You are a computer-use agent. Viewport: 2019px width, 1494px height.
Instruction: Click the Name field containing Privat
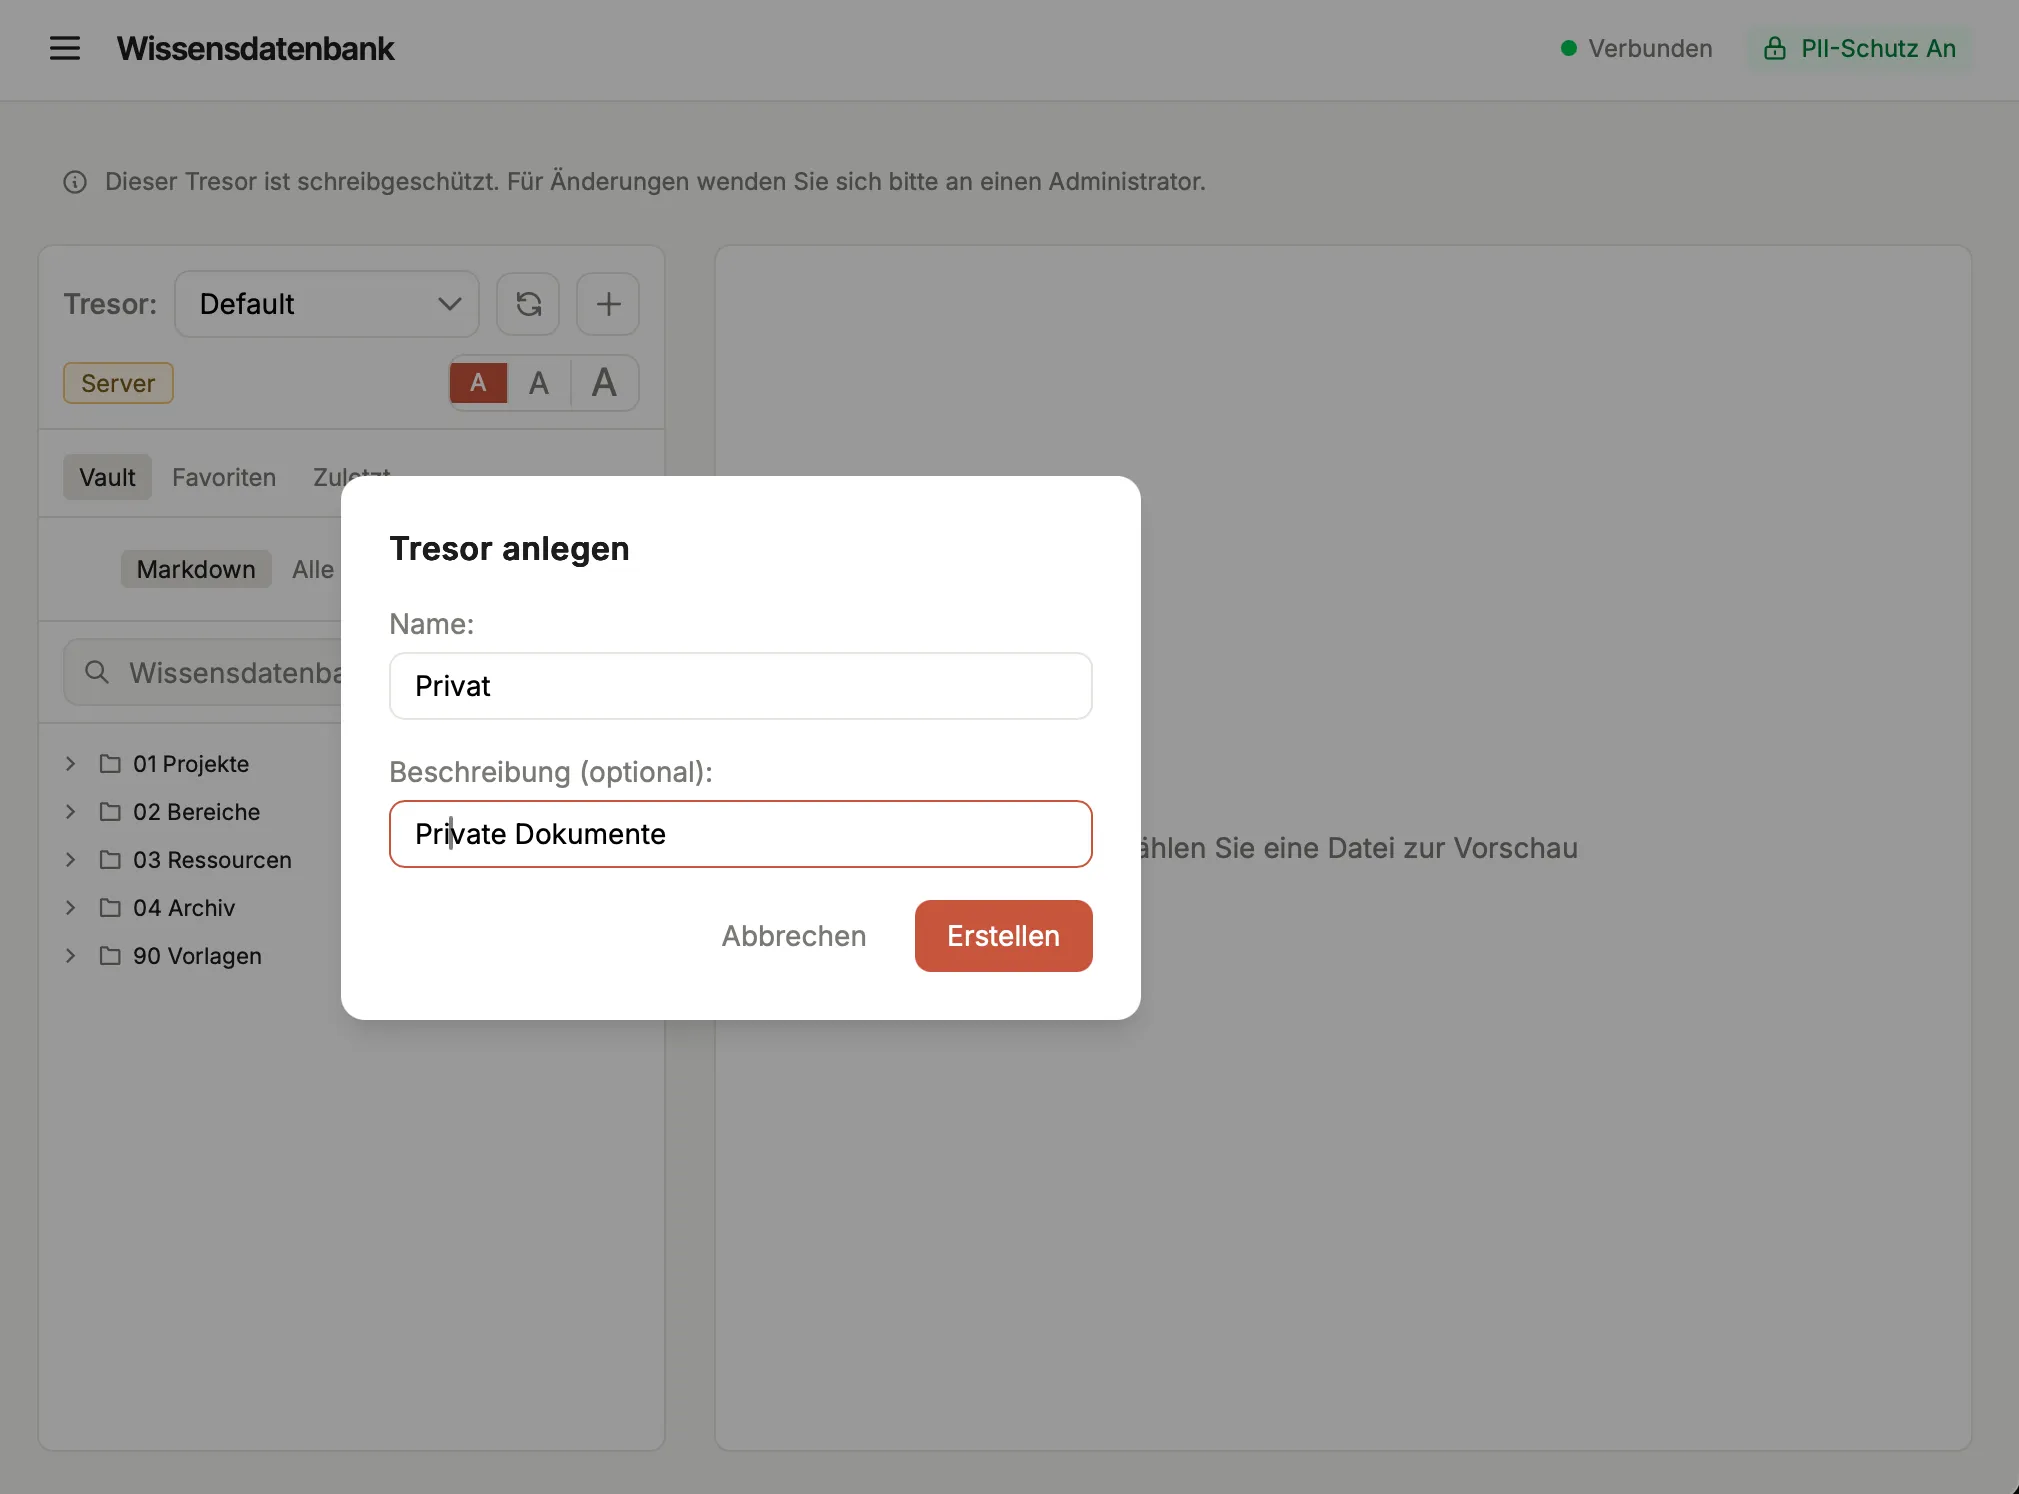click(740, 686)
